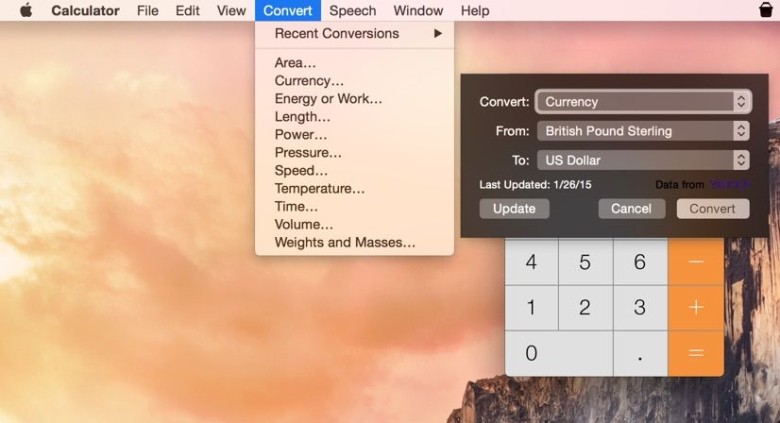Click the decimal point key
Image resolution: width=780 pixels, height=423 pixels.
pos(640,353)
